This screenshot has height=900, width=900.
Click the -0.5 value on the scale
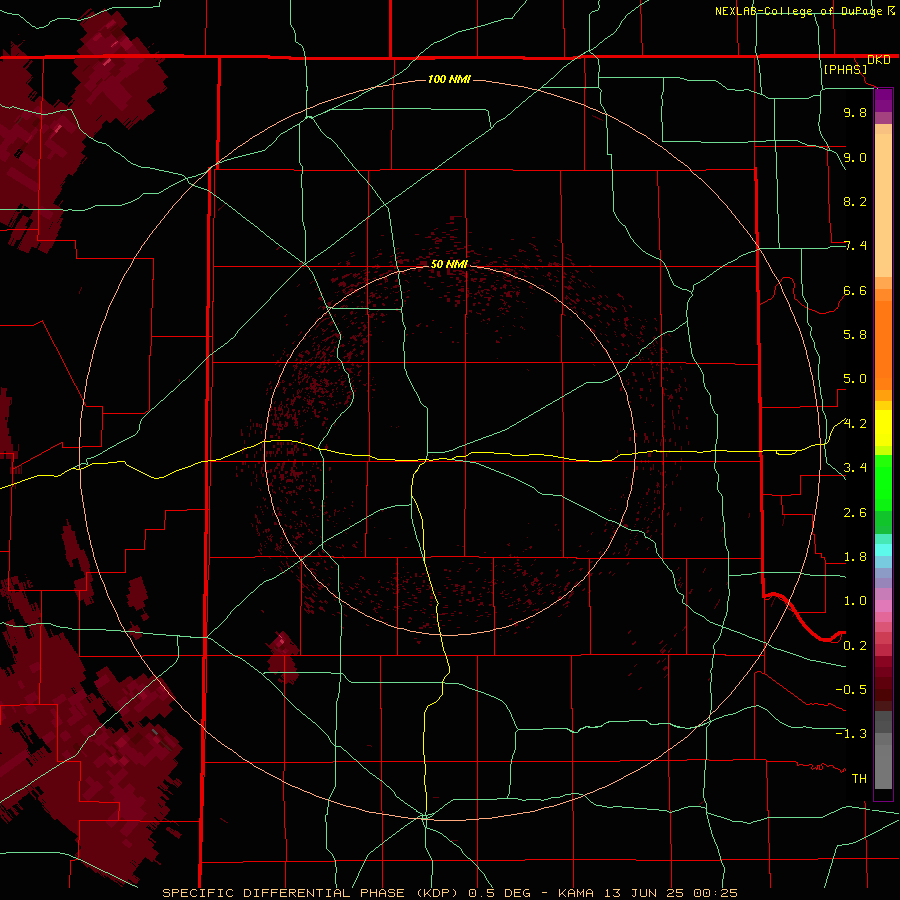click(x=851, y=690)
